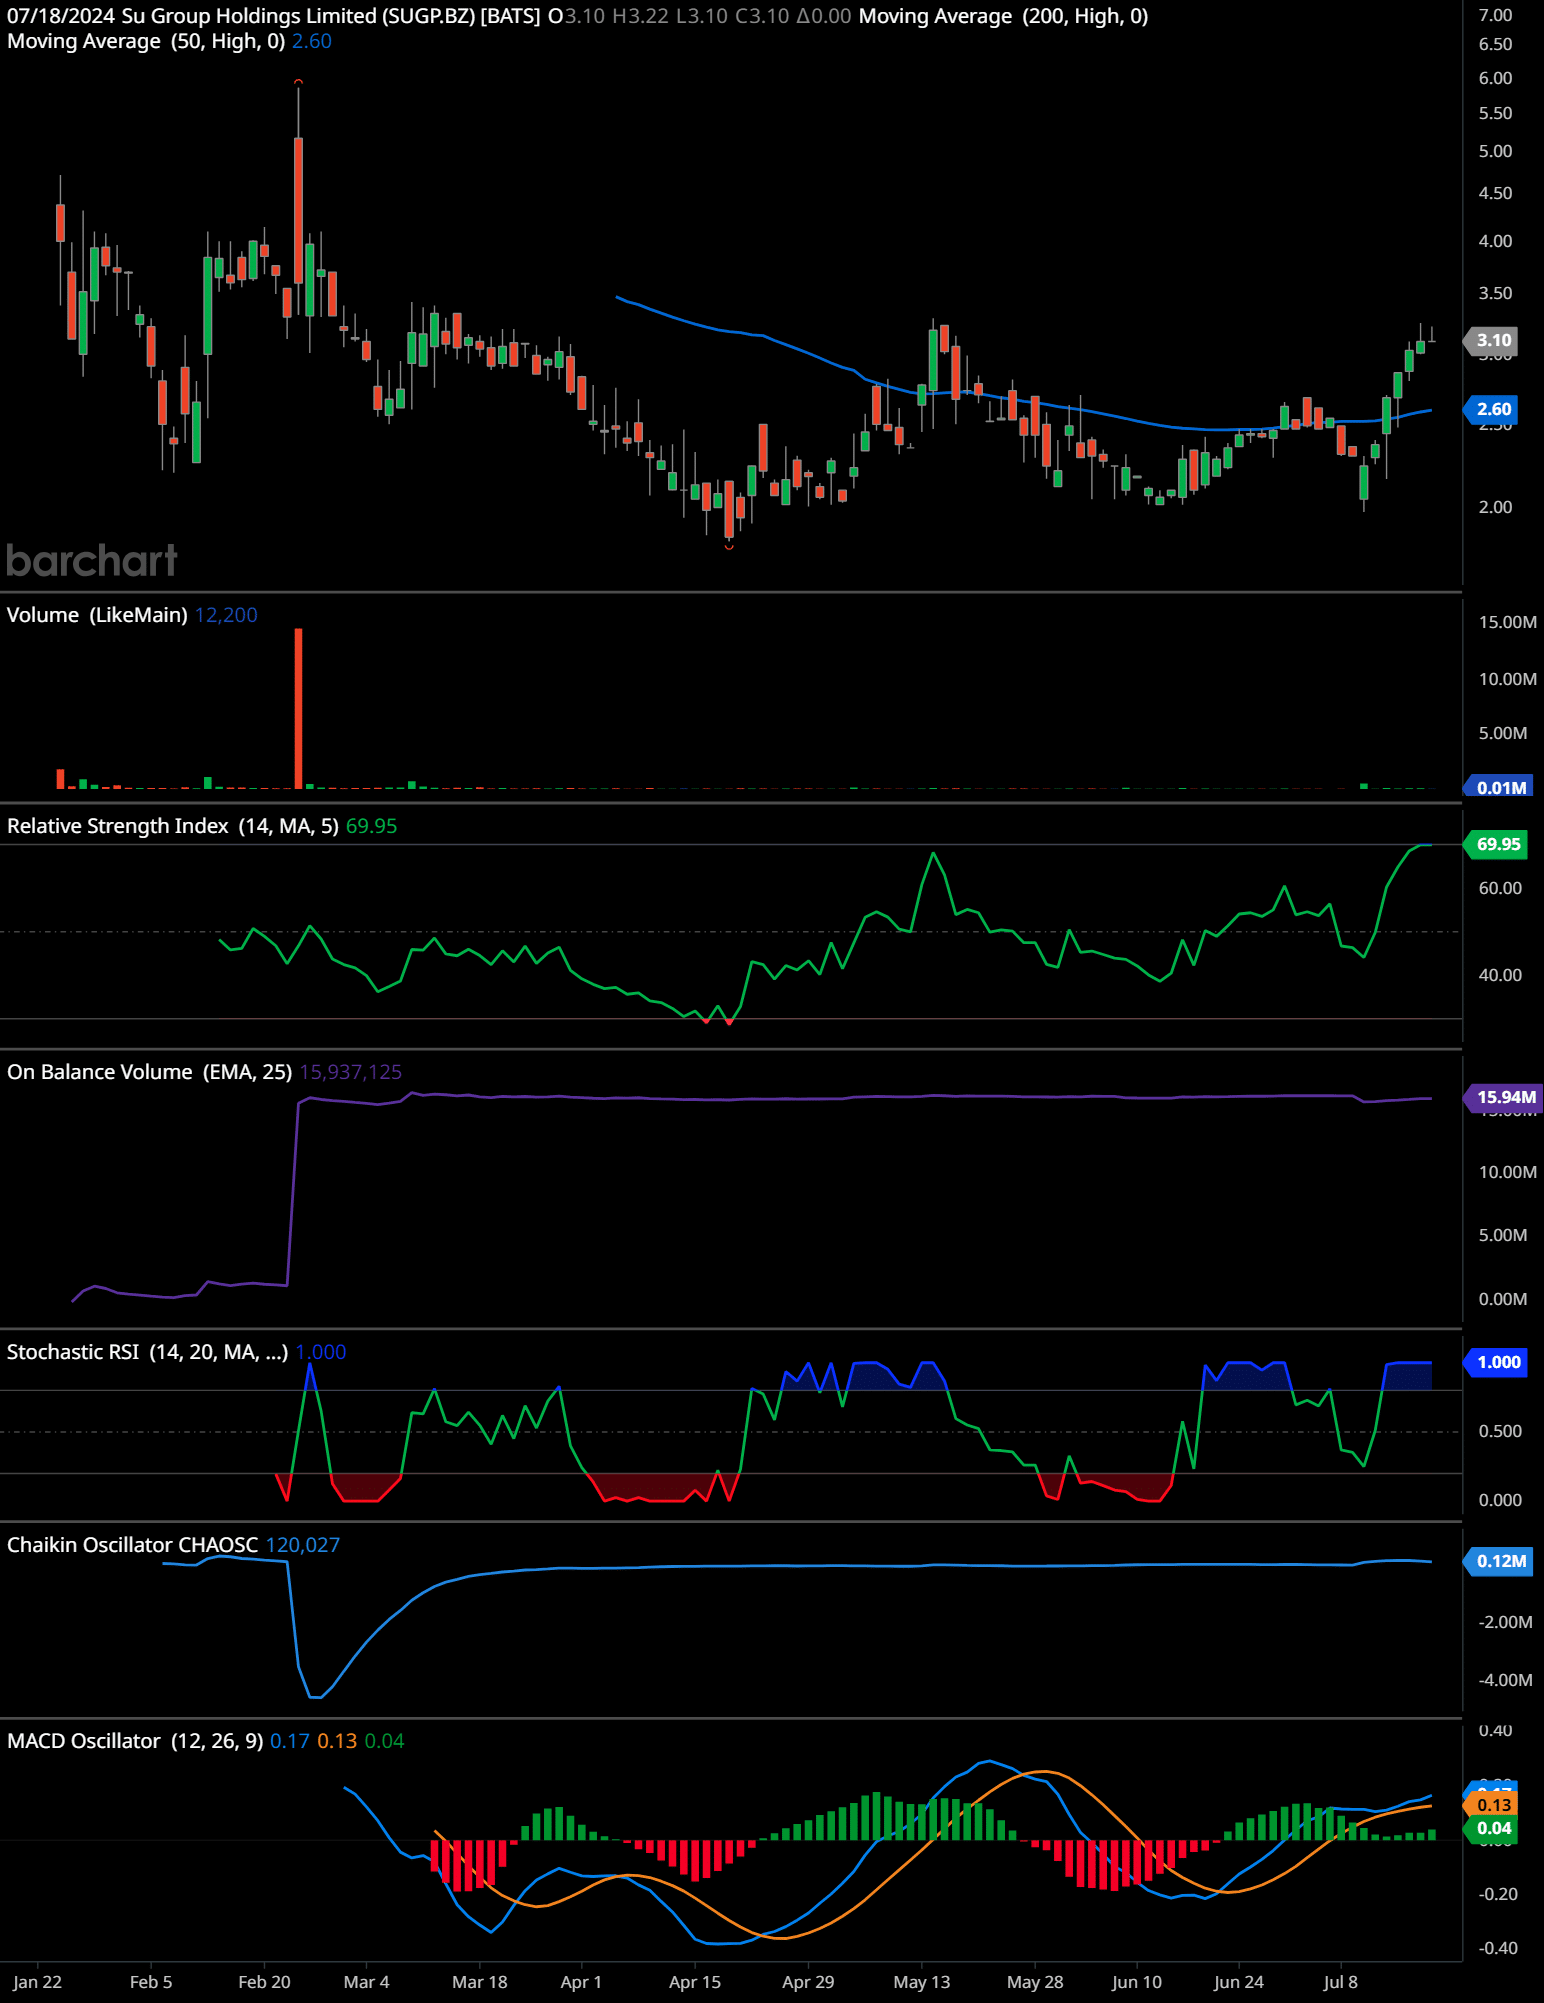Select the Moving Average (200, High, 0) label

[1003, 16]
